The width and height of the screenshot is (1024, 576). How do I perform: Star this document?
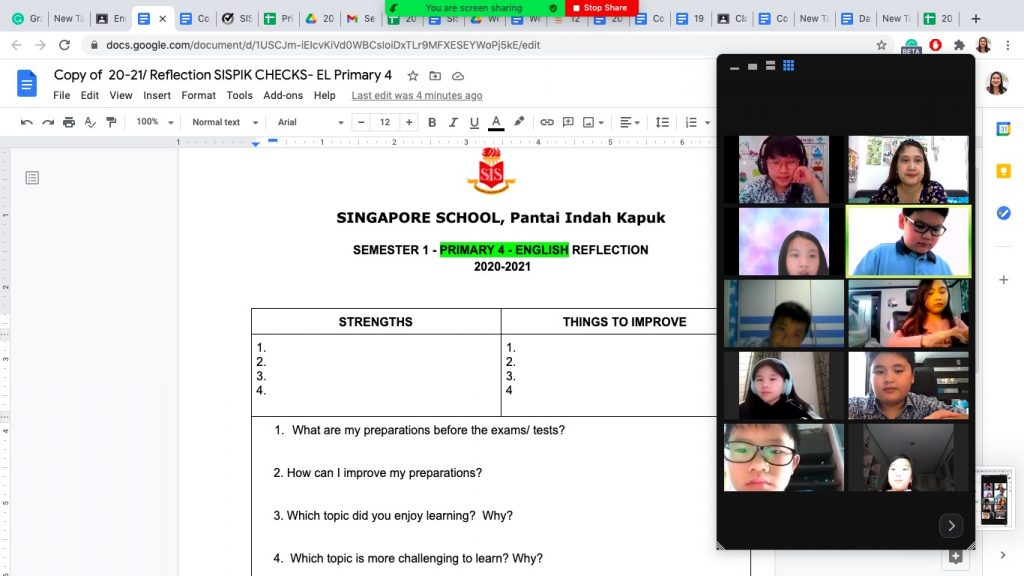(413, 76)
